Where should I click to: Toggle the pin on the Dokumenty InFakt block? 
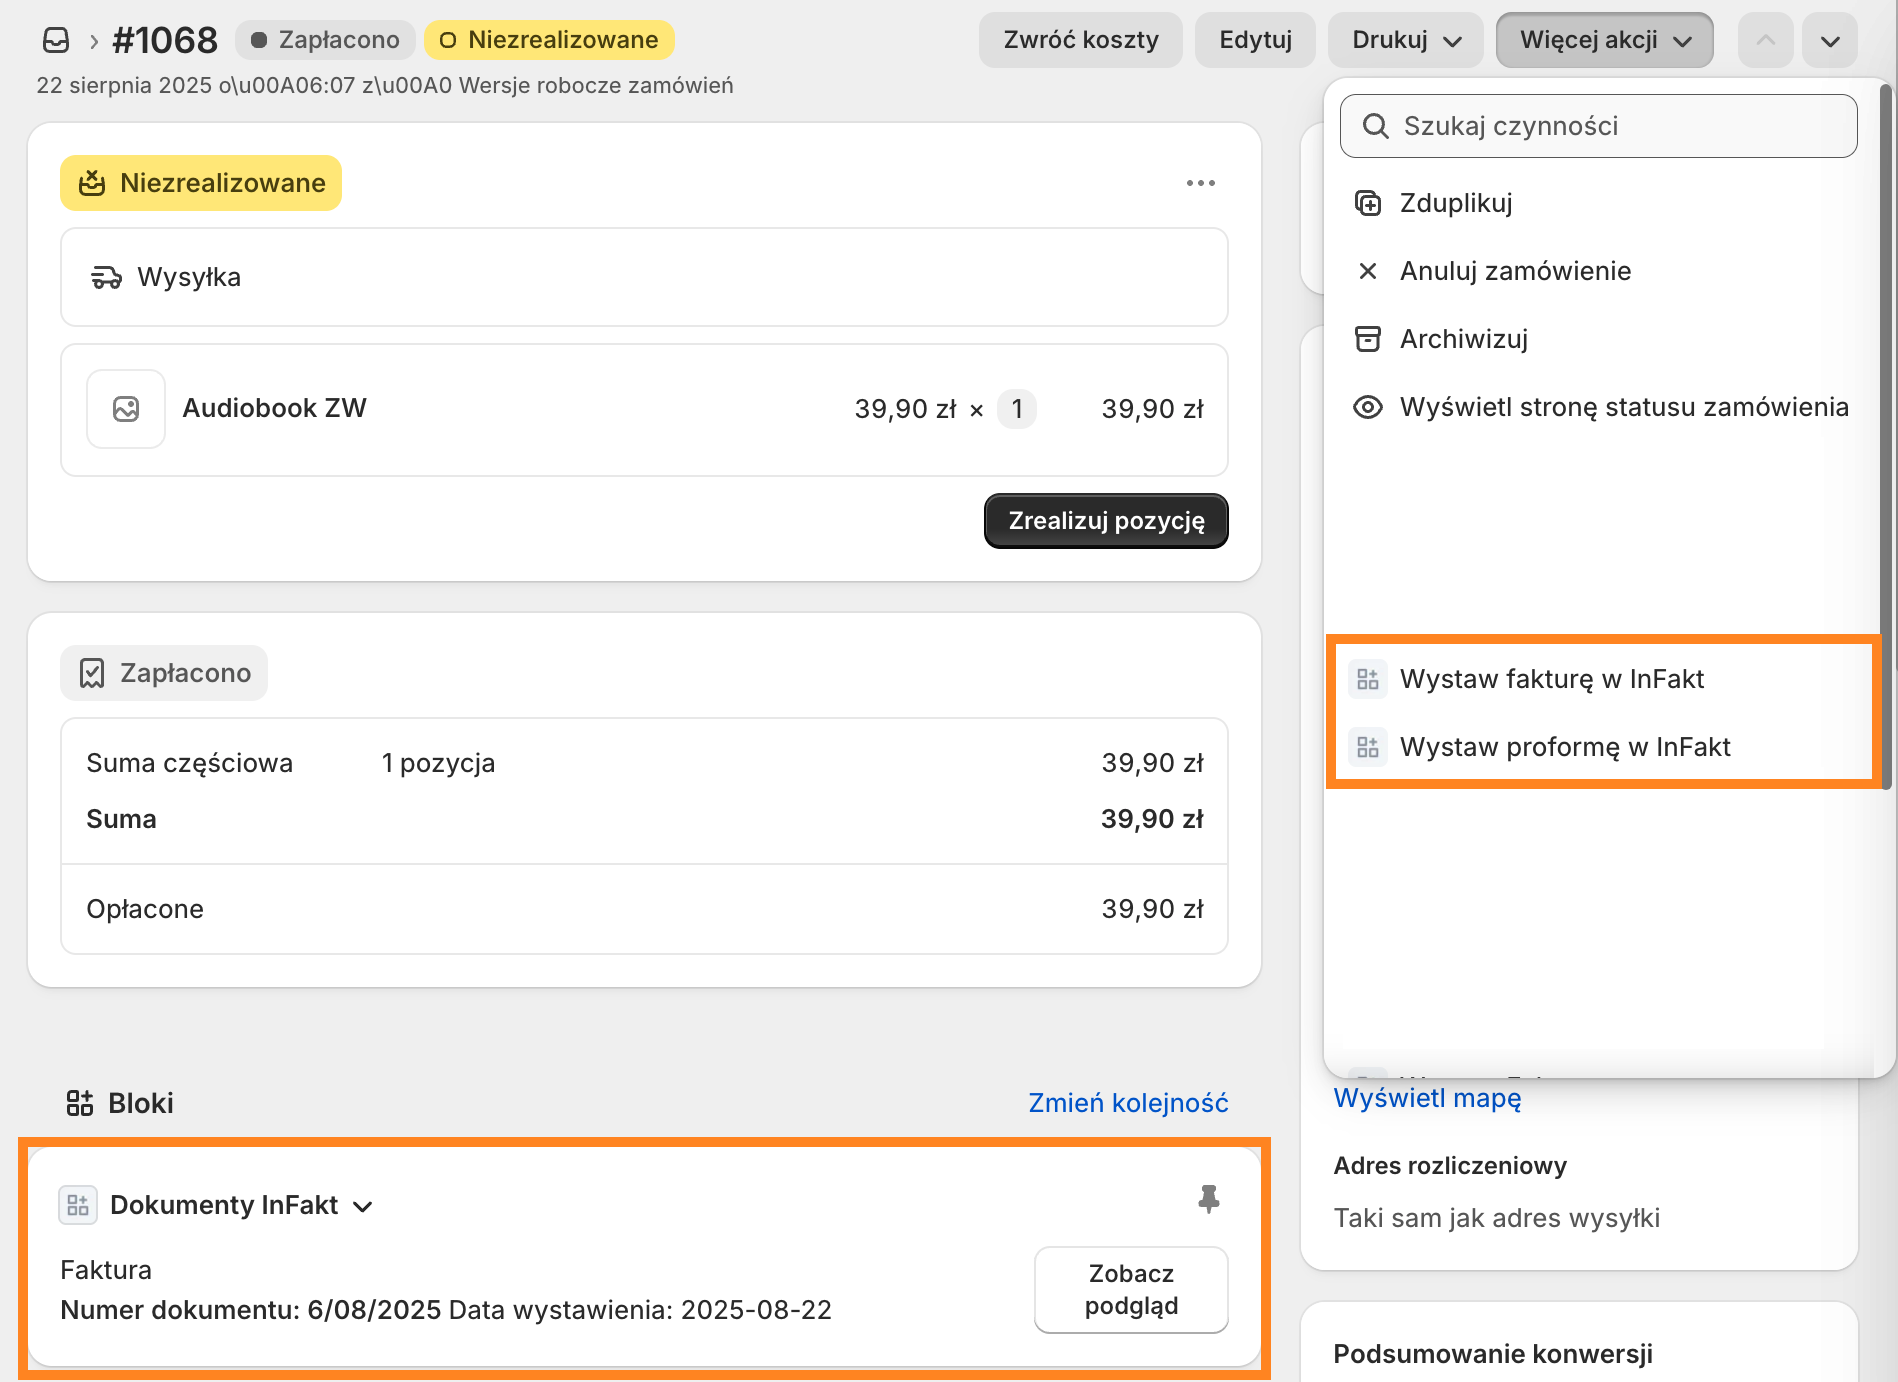pyautogui.click(x=1211, y=1198)
